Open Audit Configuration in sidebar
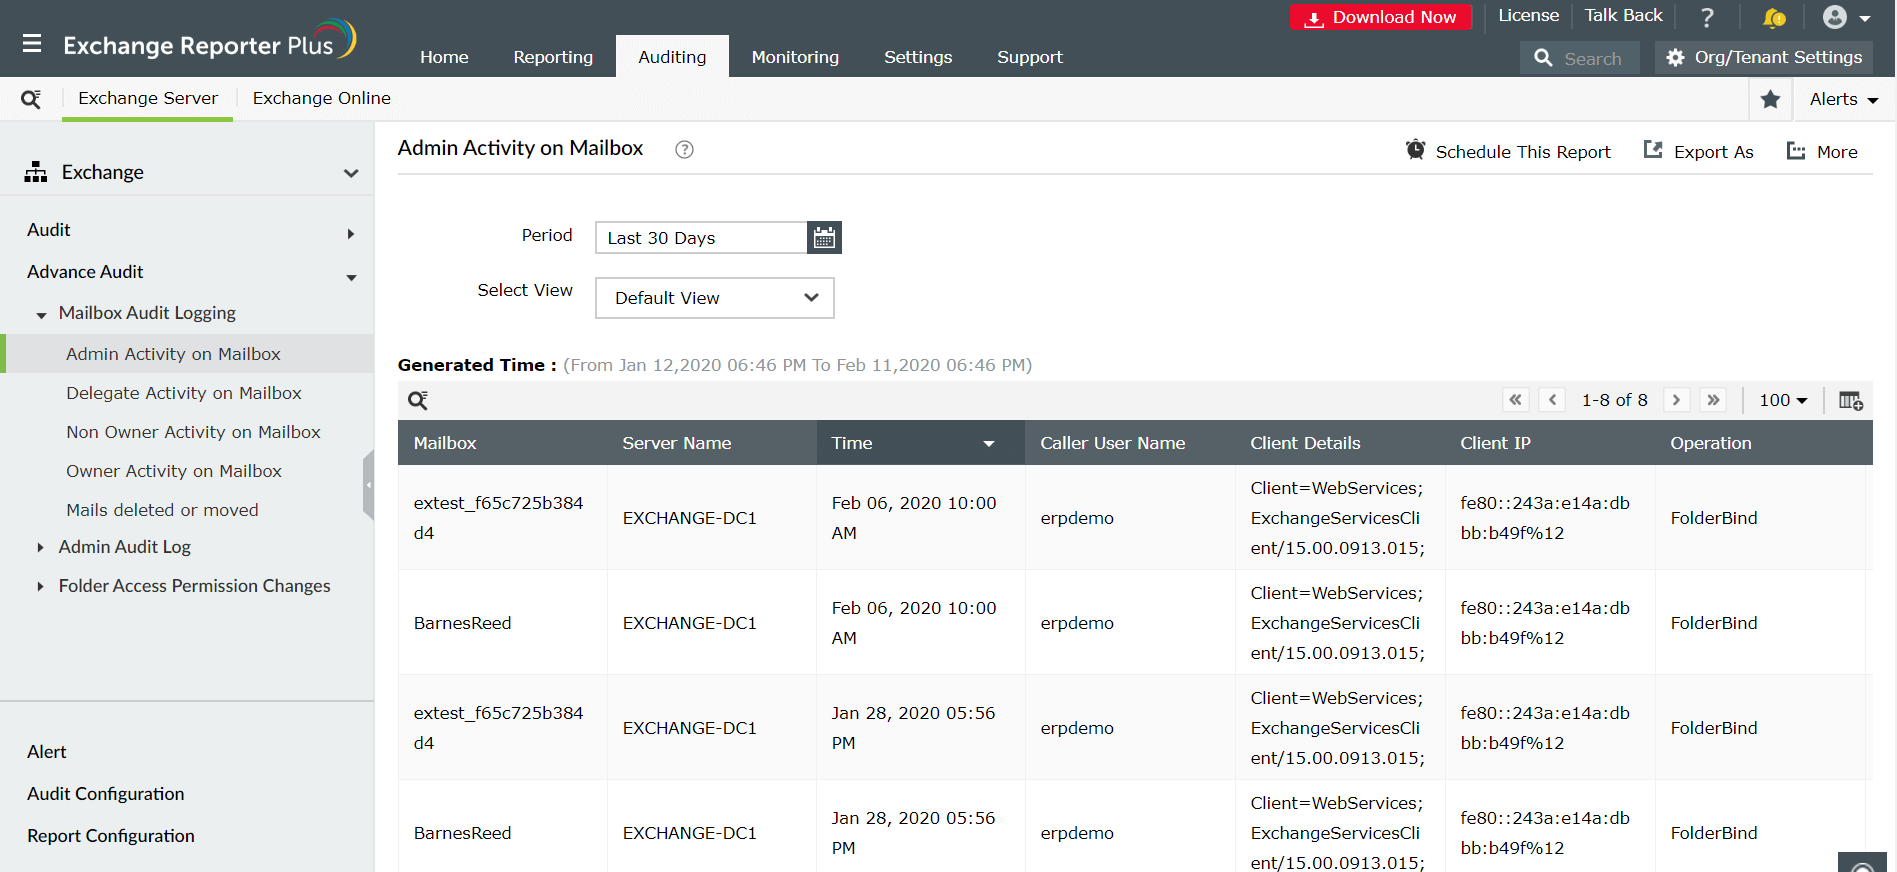 (106, 794)
